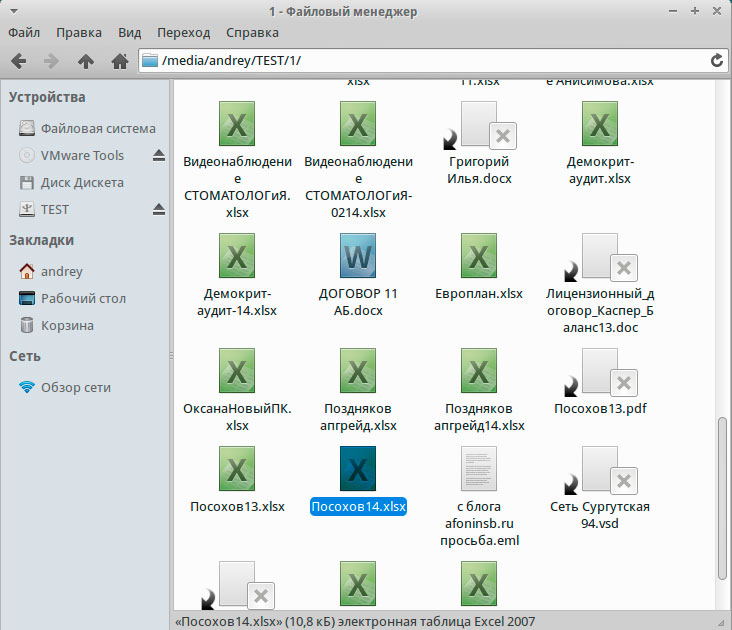Open Обзор сети network browser
Image resolution: width=732 pixels, height=630 pixels.
click(x=75, y=387)
